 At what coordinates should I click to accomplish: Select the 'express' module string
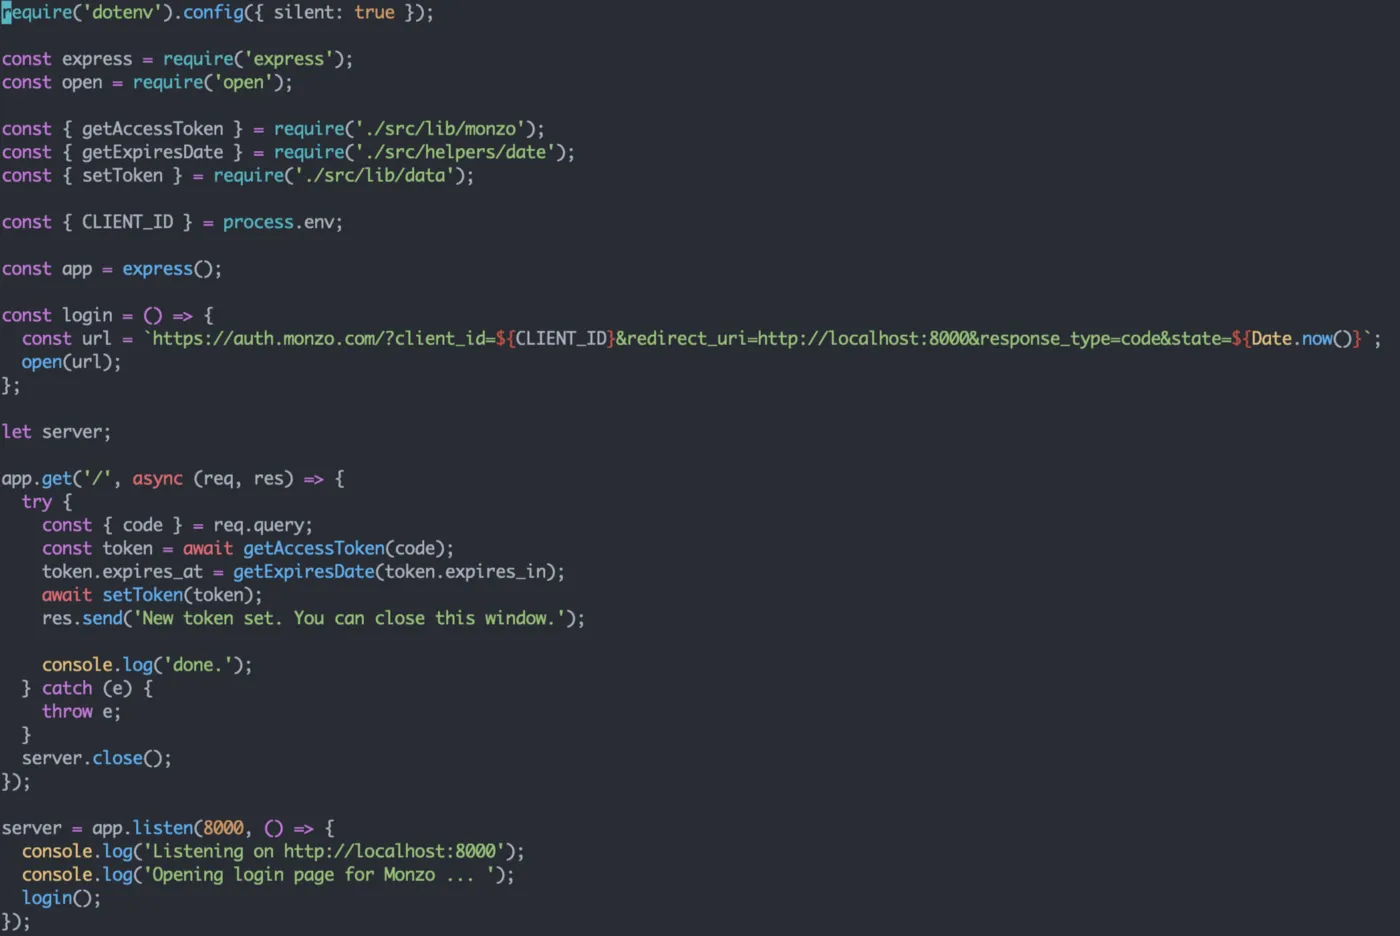290,58
